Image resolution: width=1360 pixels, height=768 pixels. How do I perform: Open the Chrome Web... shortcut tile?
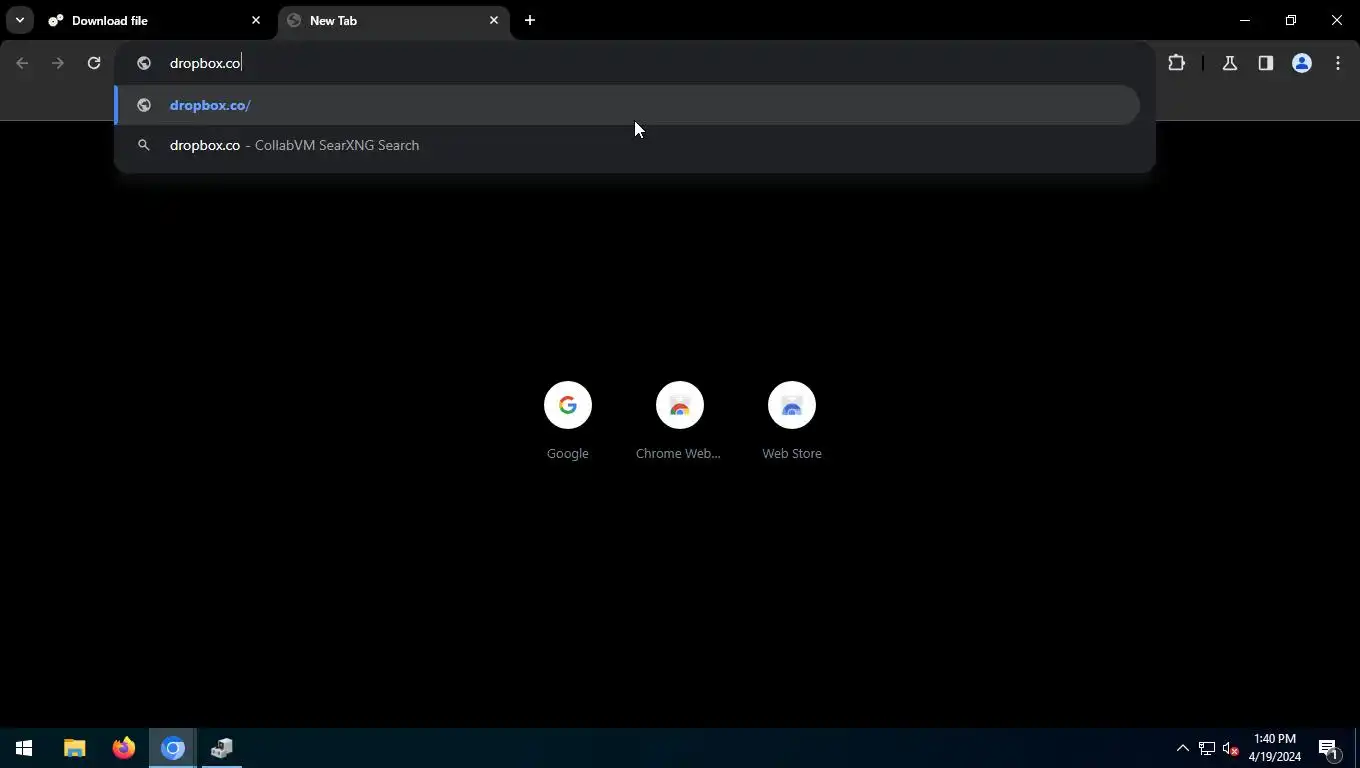coord(680,420)
